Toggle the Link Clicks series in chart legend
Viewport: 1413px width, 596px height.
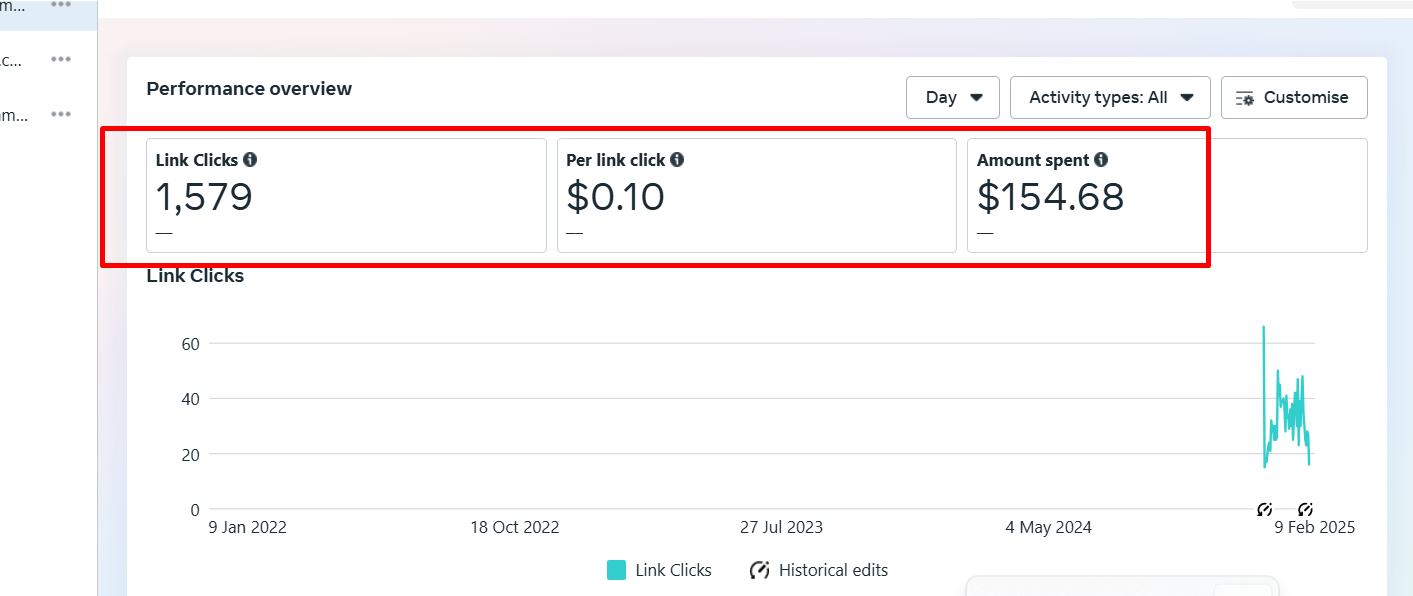coord(660,570)
